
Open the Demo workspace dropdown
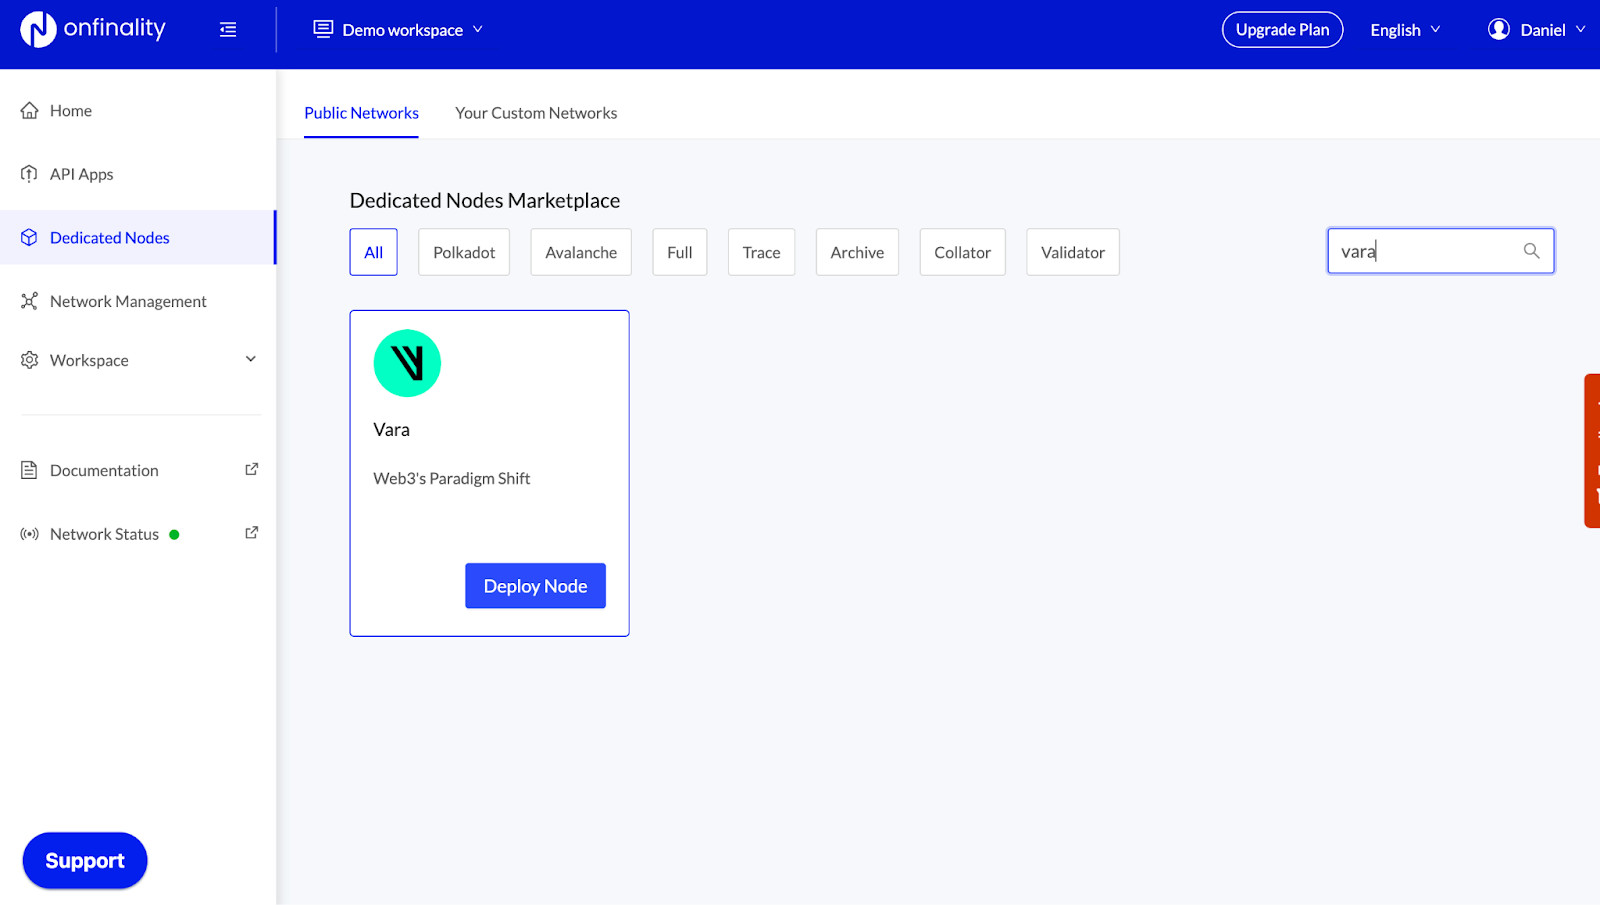point(399,30)
